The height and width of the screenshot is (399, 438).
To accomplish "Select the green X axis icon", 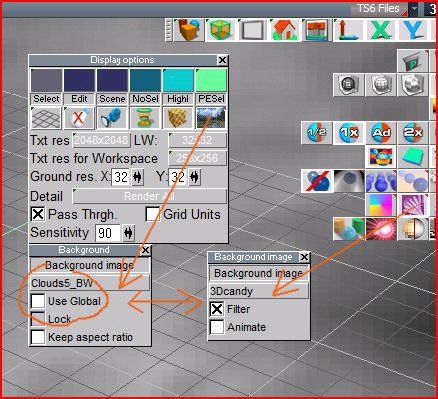I will click(380, 30).
